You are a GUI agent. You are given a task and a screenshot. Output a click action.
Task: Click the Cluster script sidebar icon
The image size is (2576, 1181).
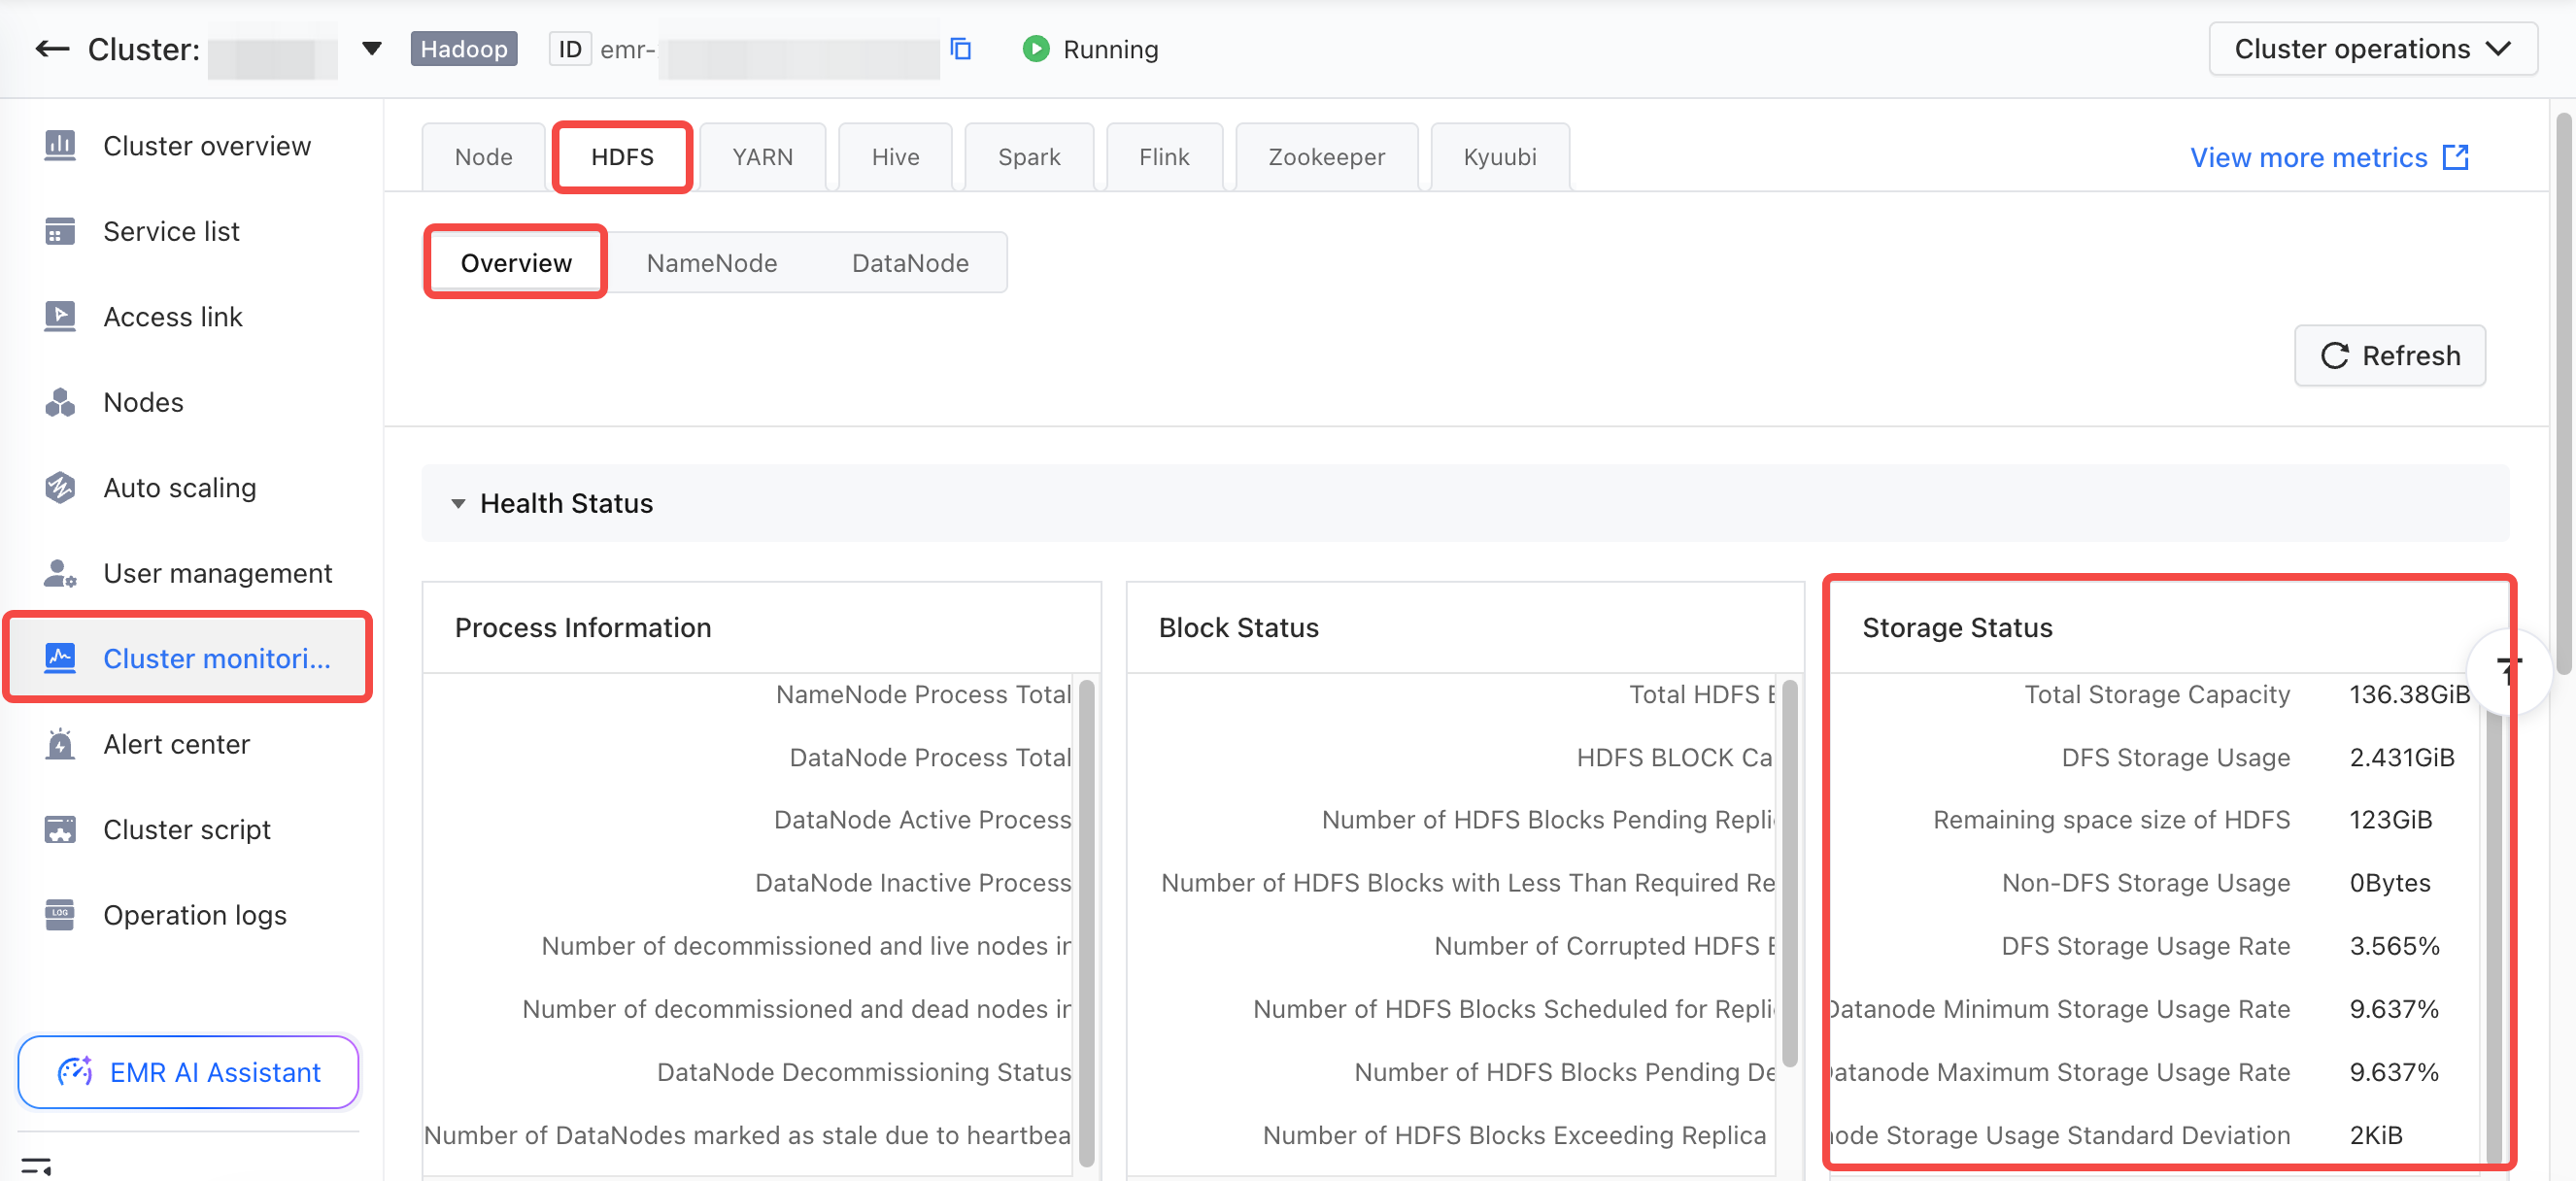click(x=60, y=830)
